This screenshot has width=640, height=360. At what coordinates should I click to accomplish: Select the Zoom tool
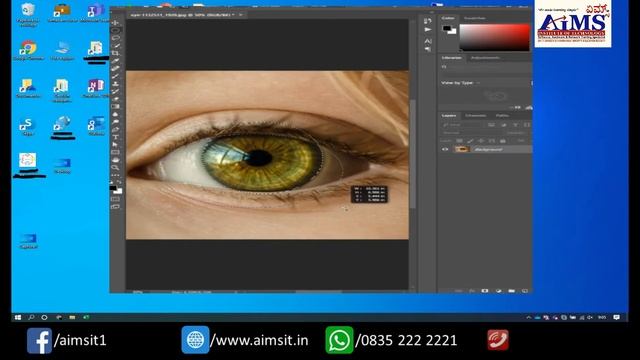(x=116, y=167)
